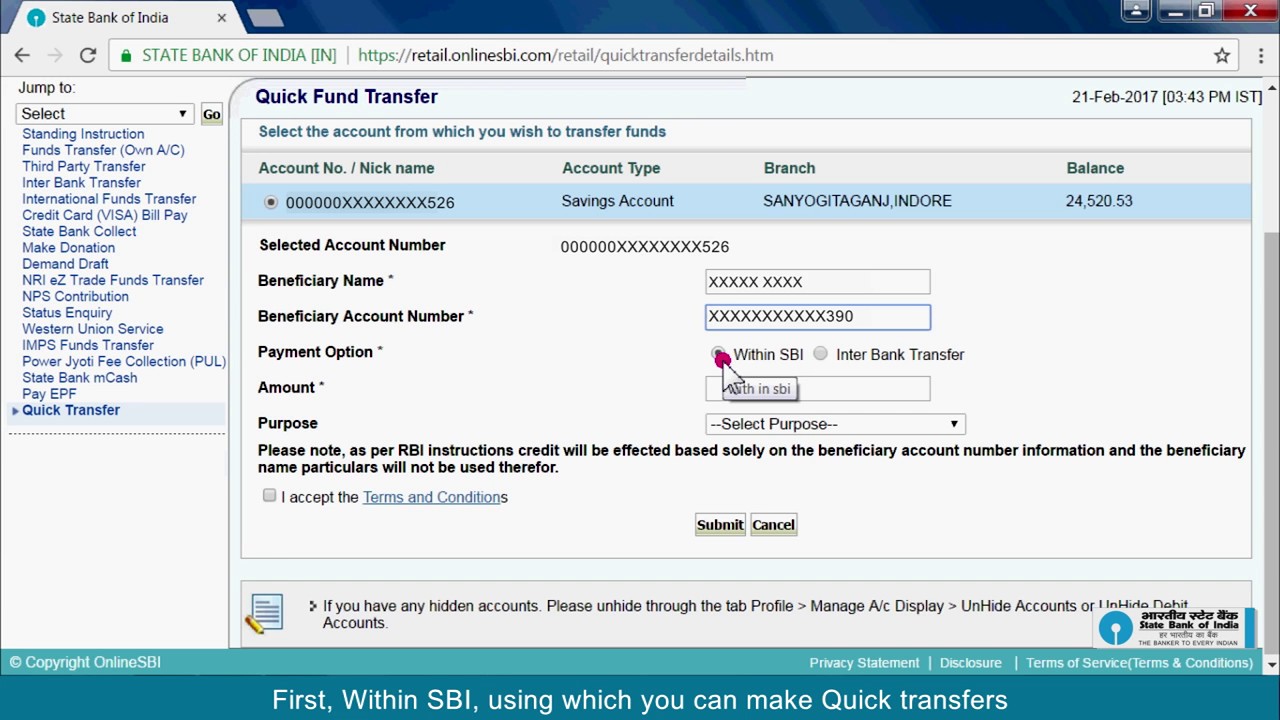The image size is (1280, 720).
Task: Bookmark this page with the star icon
Action: click(x=1222, y=56)
